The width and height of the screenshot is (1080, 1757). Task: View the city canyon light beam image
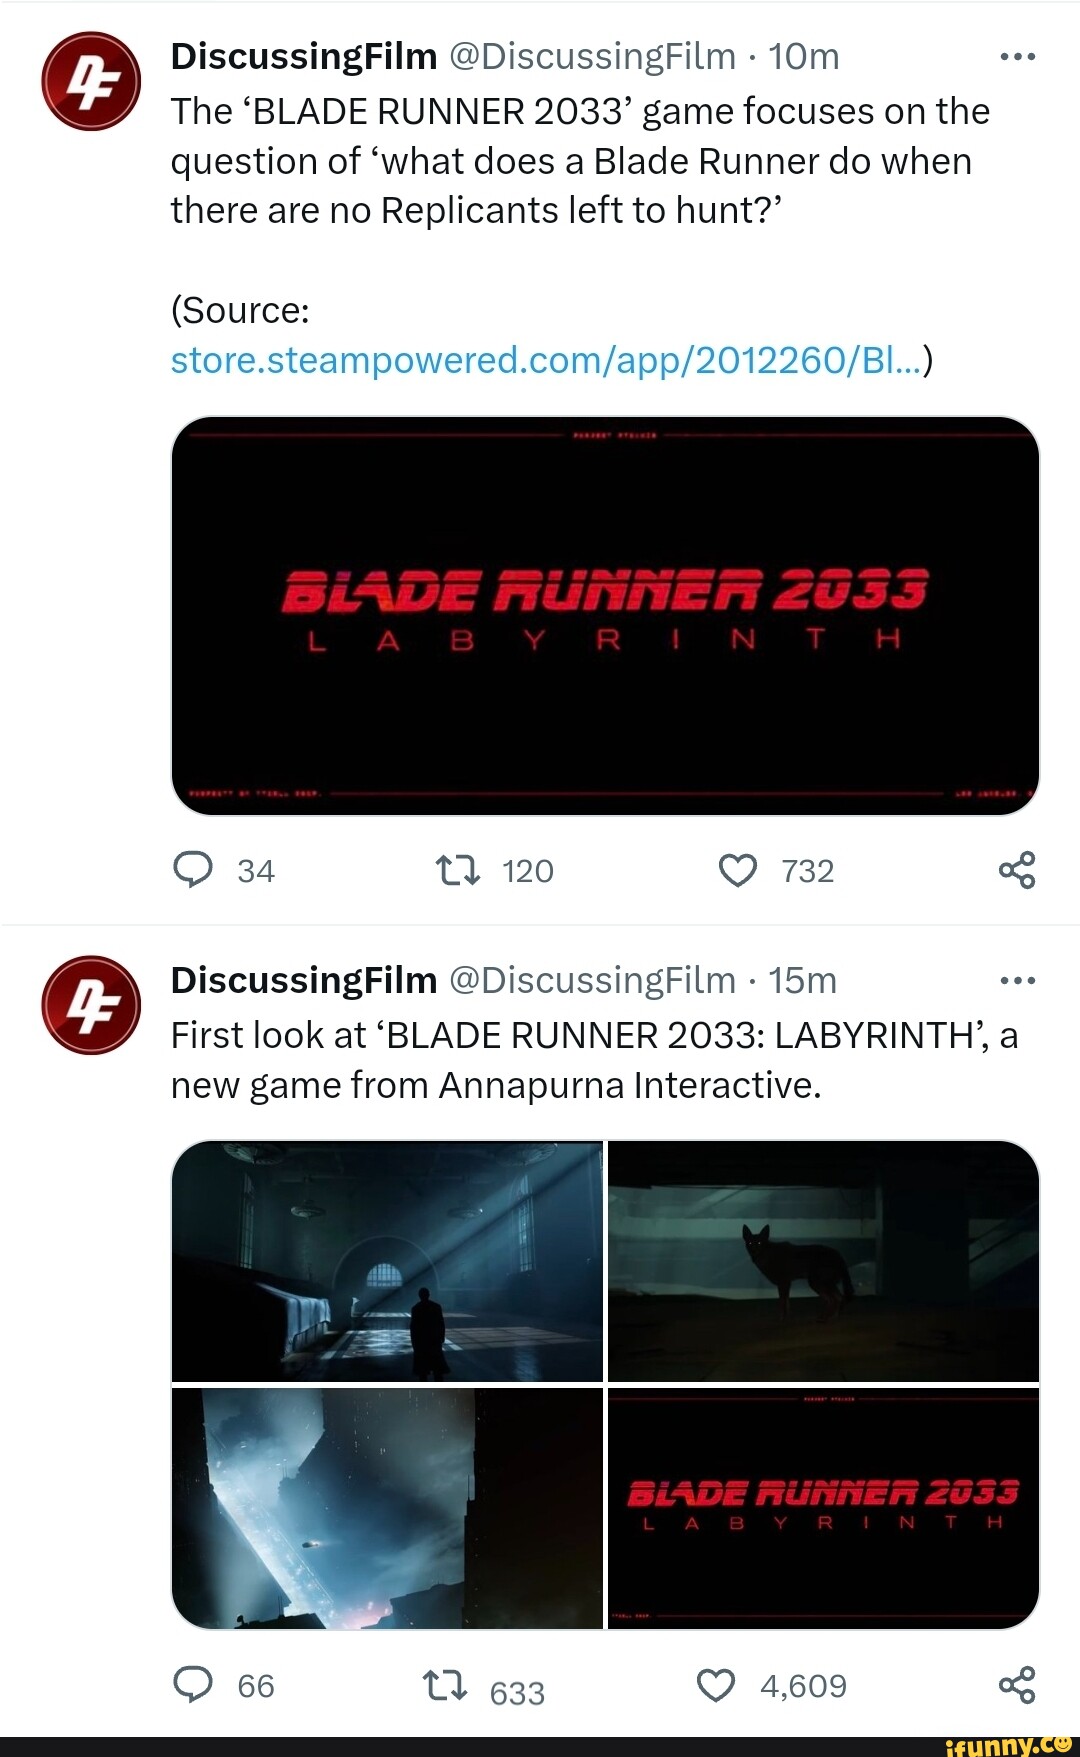coord(387,1508)
